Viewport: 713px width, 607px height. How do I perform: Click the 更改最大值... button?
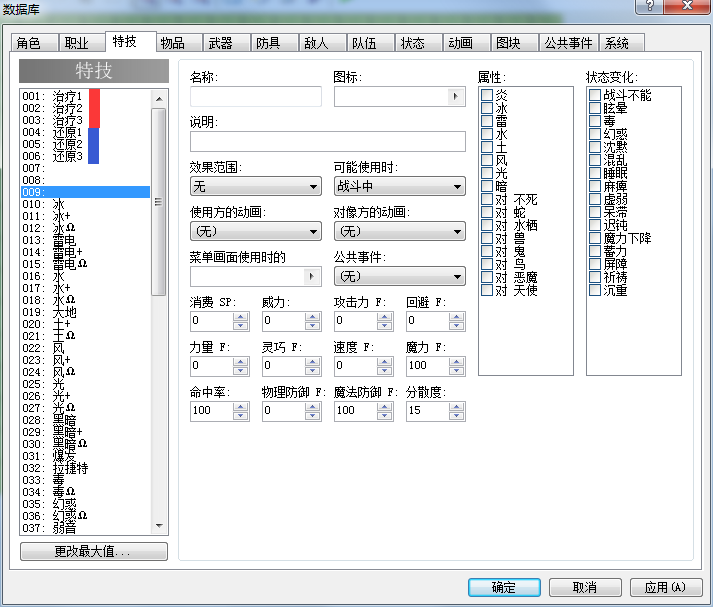94,552
